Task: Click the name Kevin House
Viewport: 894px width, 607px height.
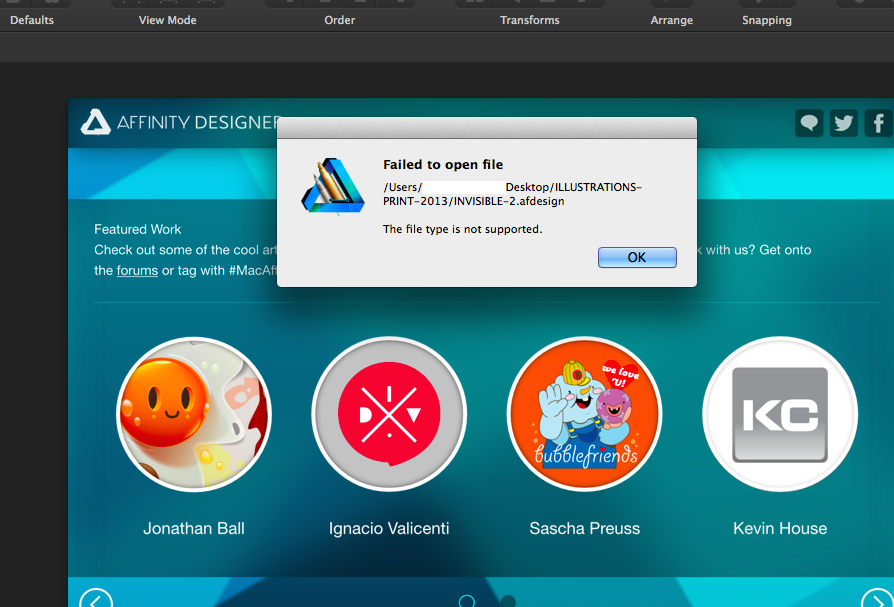Action: [780, 528]
